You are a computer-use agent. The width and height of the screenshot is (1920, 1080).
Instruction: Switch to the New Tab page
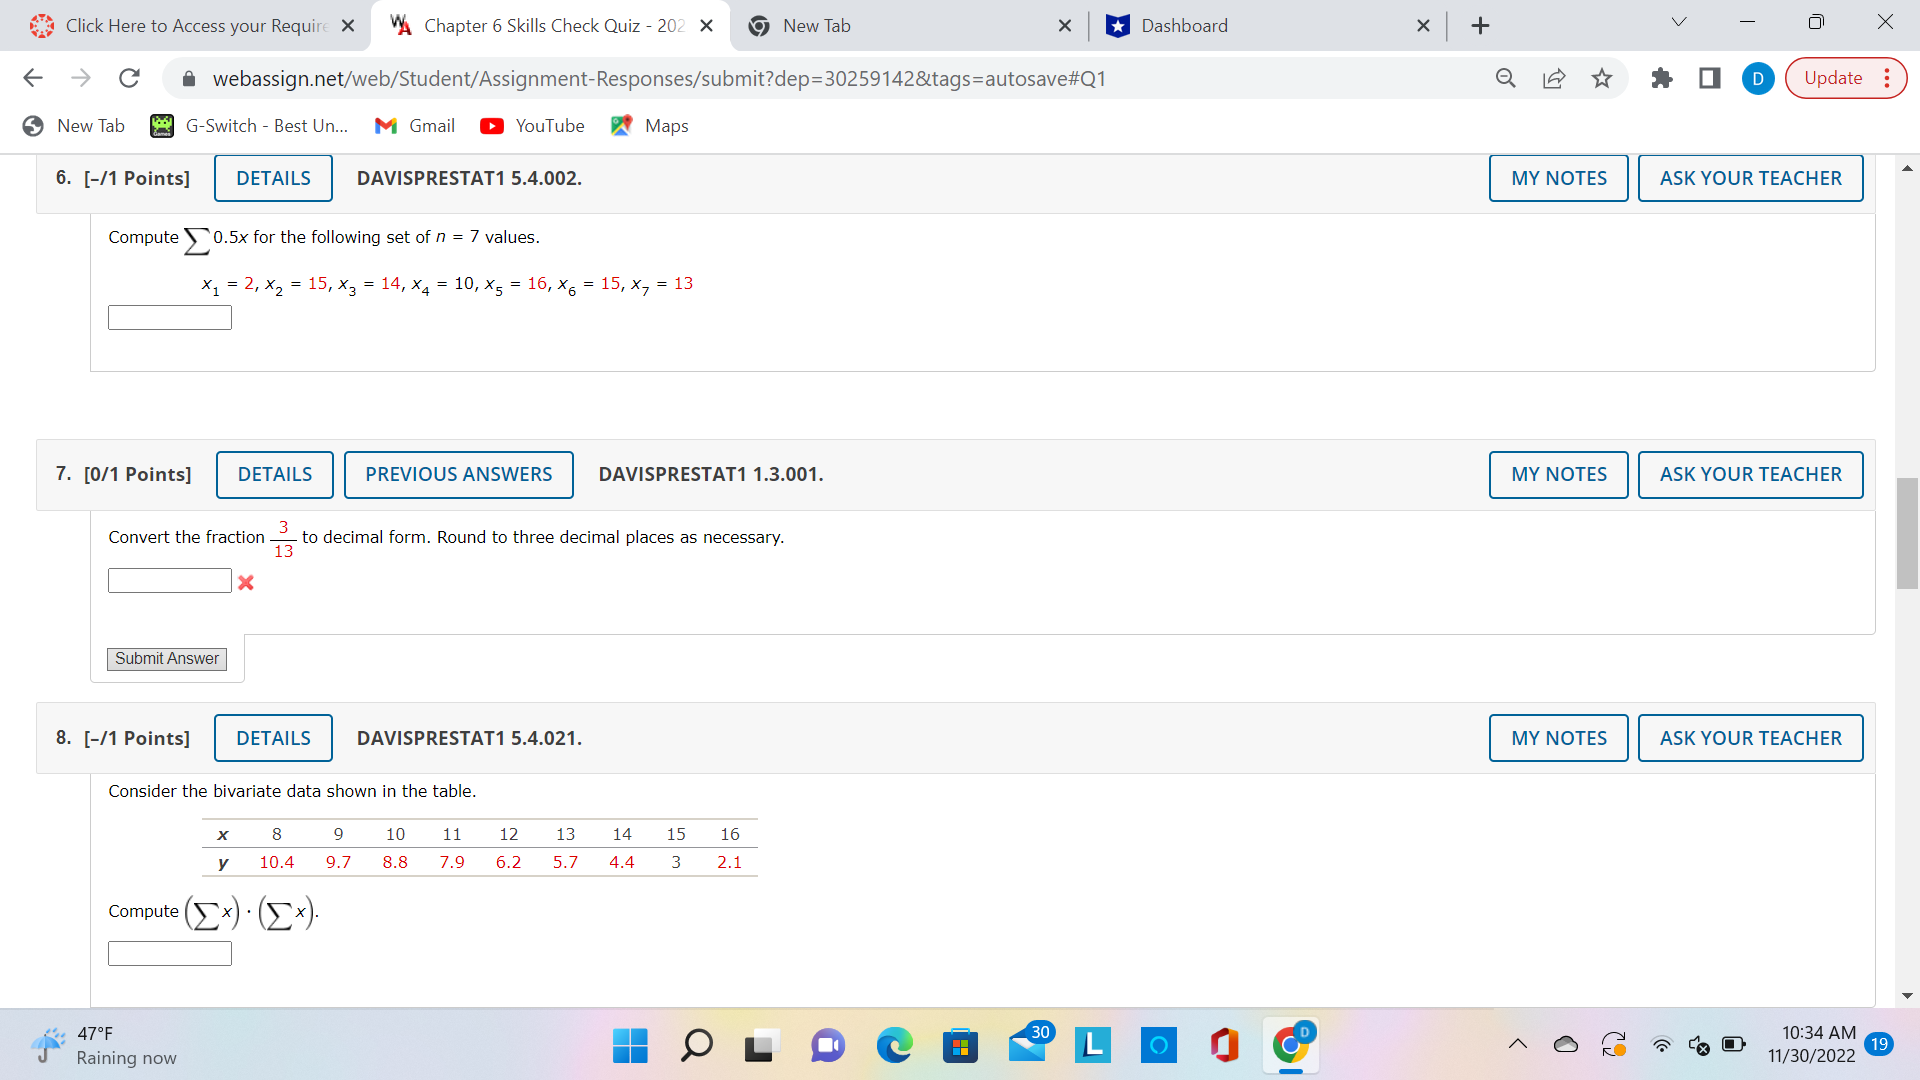click(820, 25)
